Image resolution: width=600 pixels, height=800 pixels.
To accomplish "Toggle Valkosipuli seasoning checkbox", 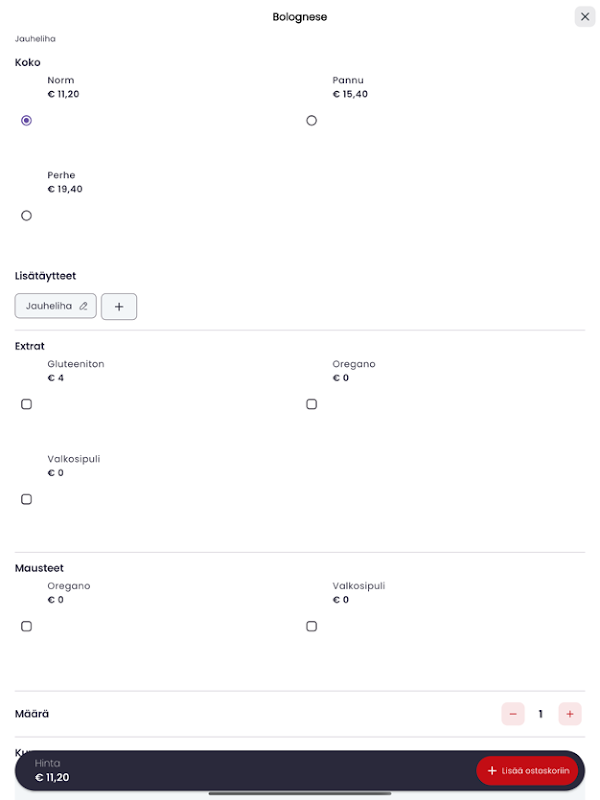I will point(311,626).
